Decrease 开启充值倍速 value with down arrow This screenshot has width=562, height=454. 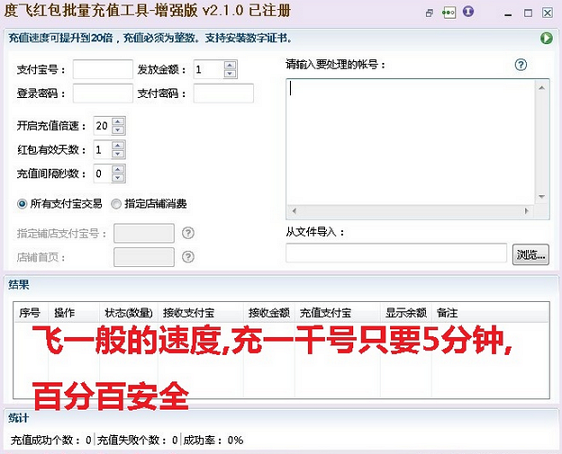pos(118,130)
